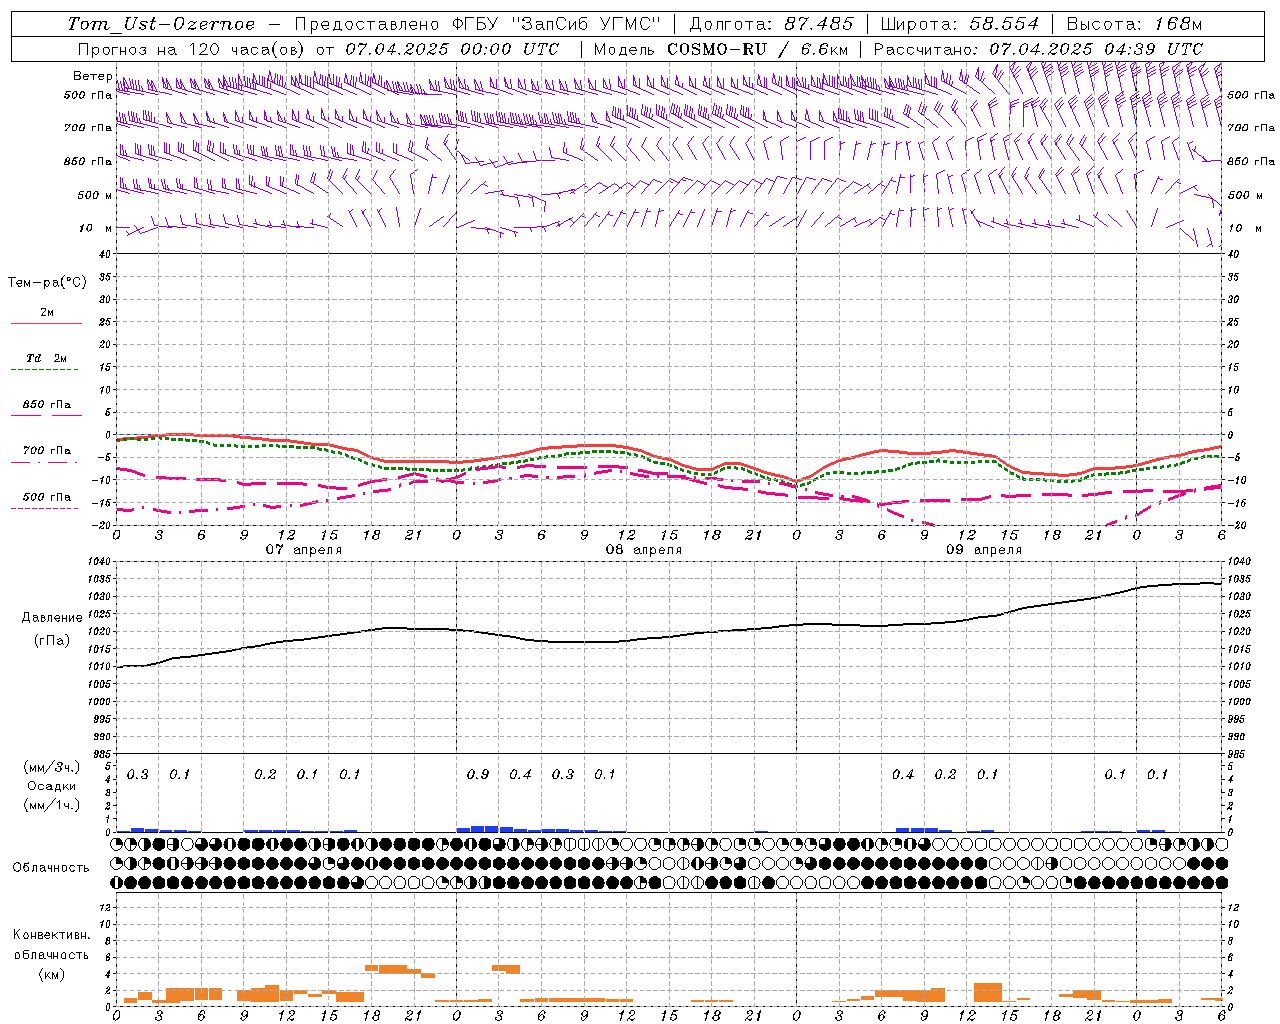
Task: Click the (мм/1ч.) precipitation unit label
Action: click(x=51, y=805)
